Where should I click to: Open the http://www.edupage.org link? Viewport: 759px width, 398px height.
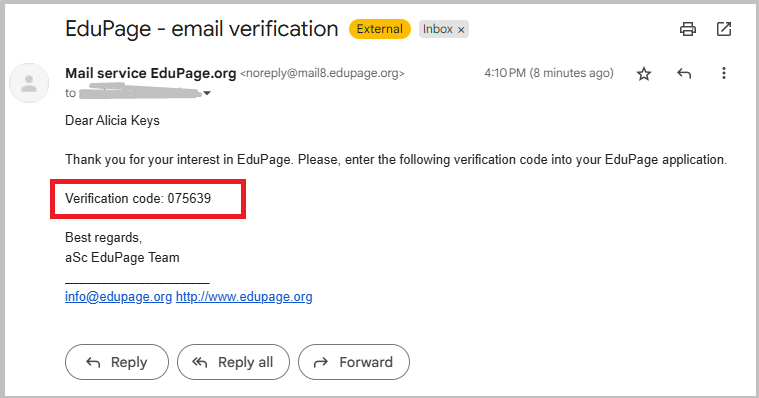point(244,296)
